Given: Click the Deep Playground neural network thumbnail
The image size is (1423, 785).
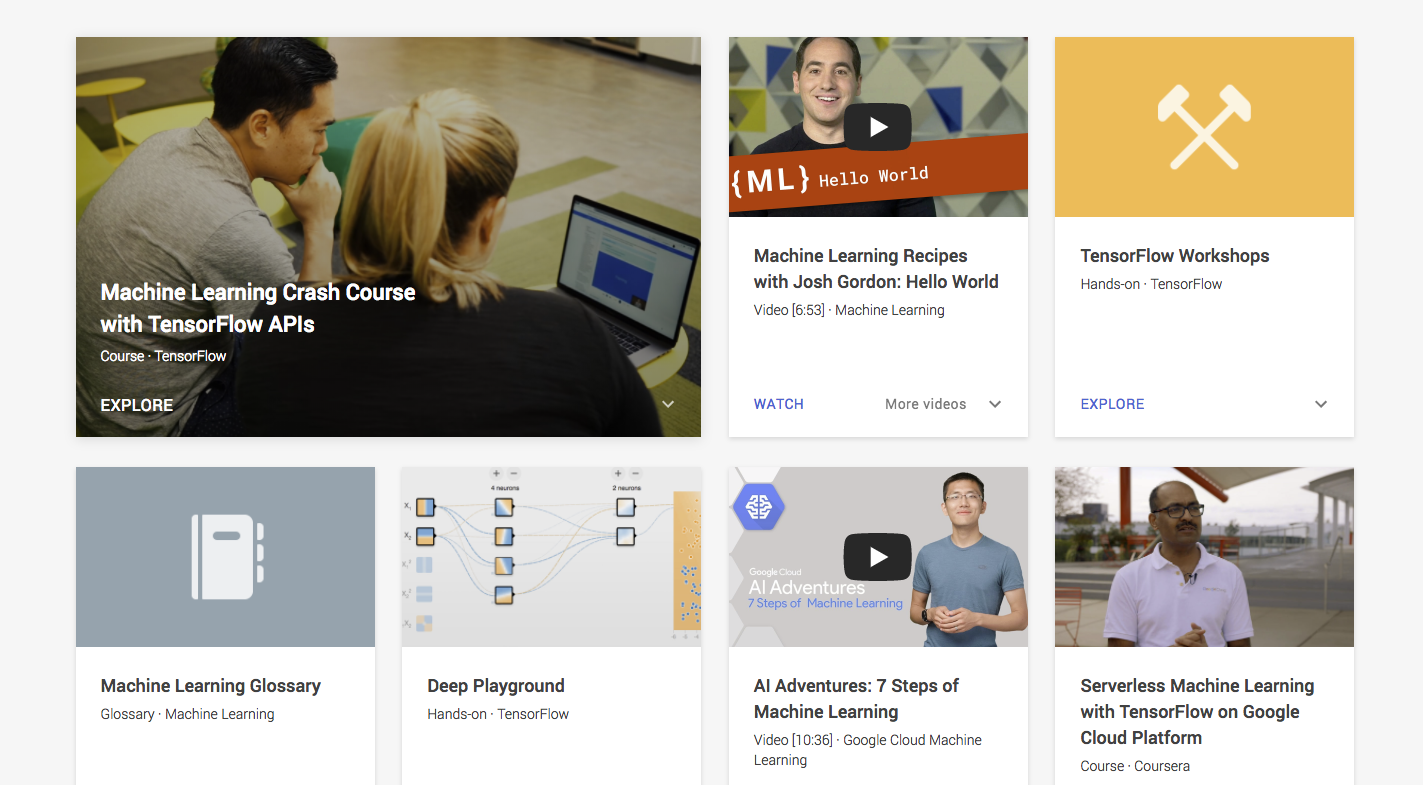Looking at the screenshot, I should pos(551,557).
